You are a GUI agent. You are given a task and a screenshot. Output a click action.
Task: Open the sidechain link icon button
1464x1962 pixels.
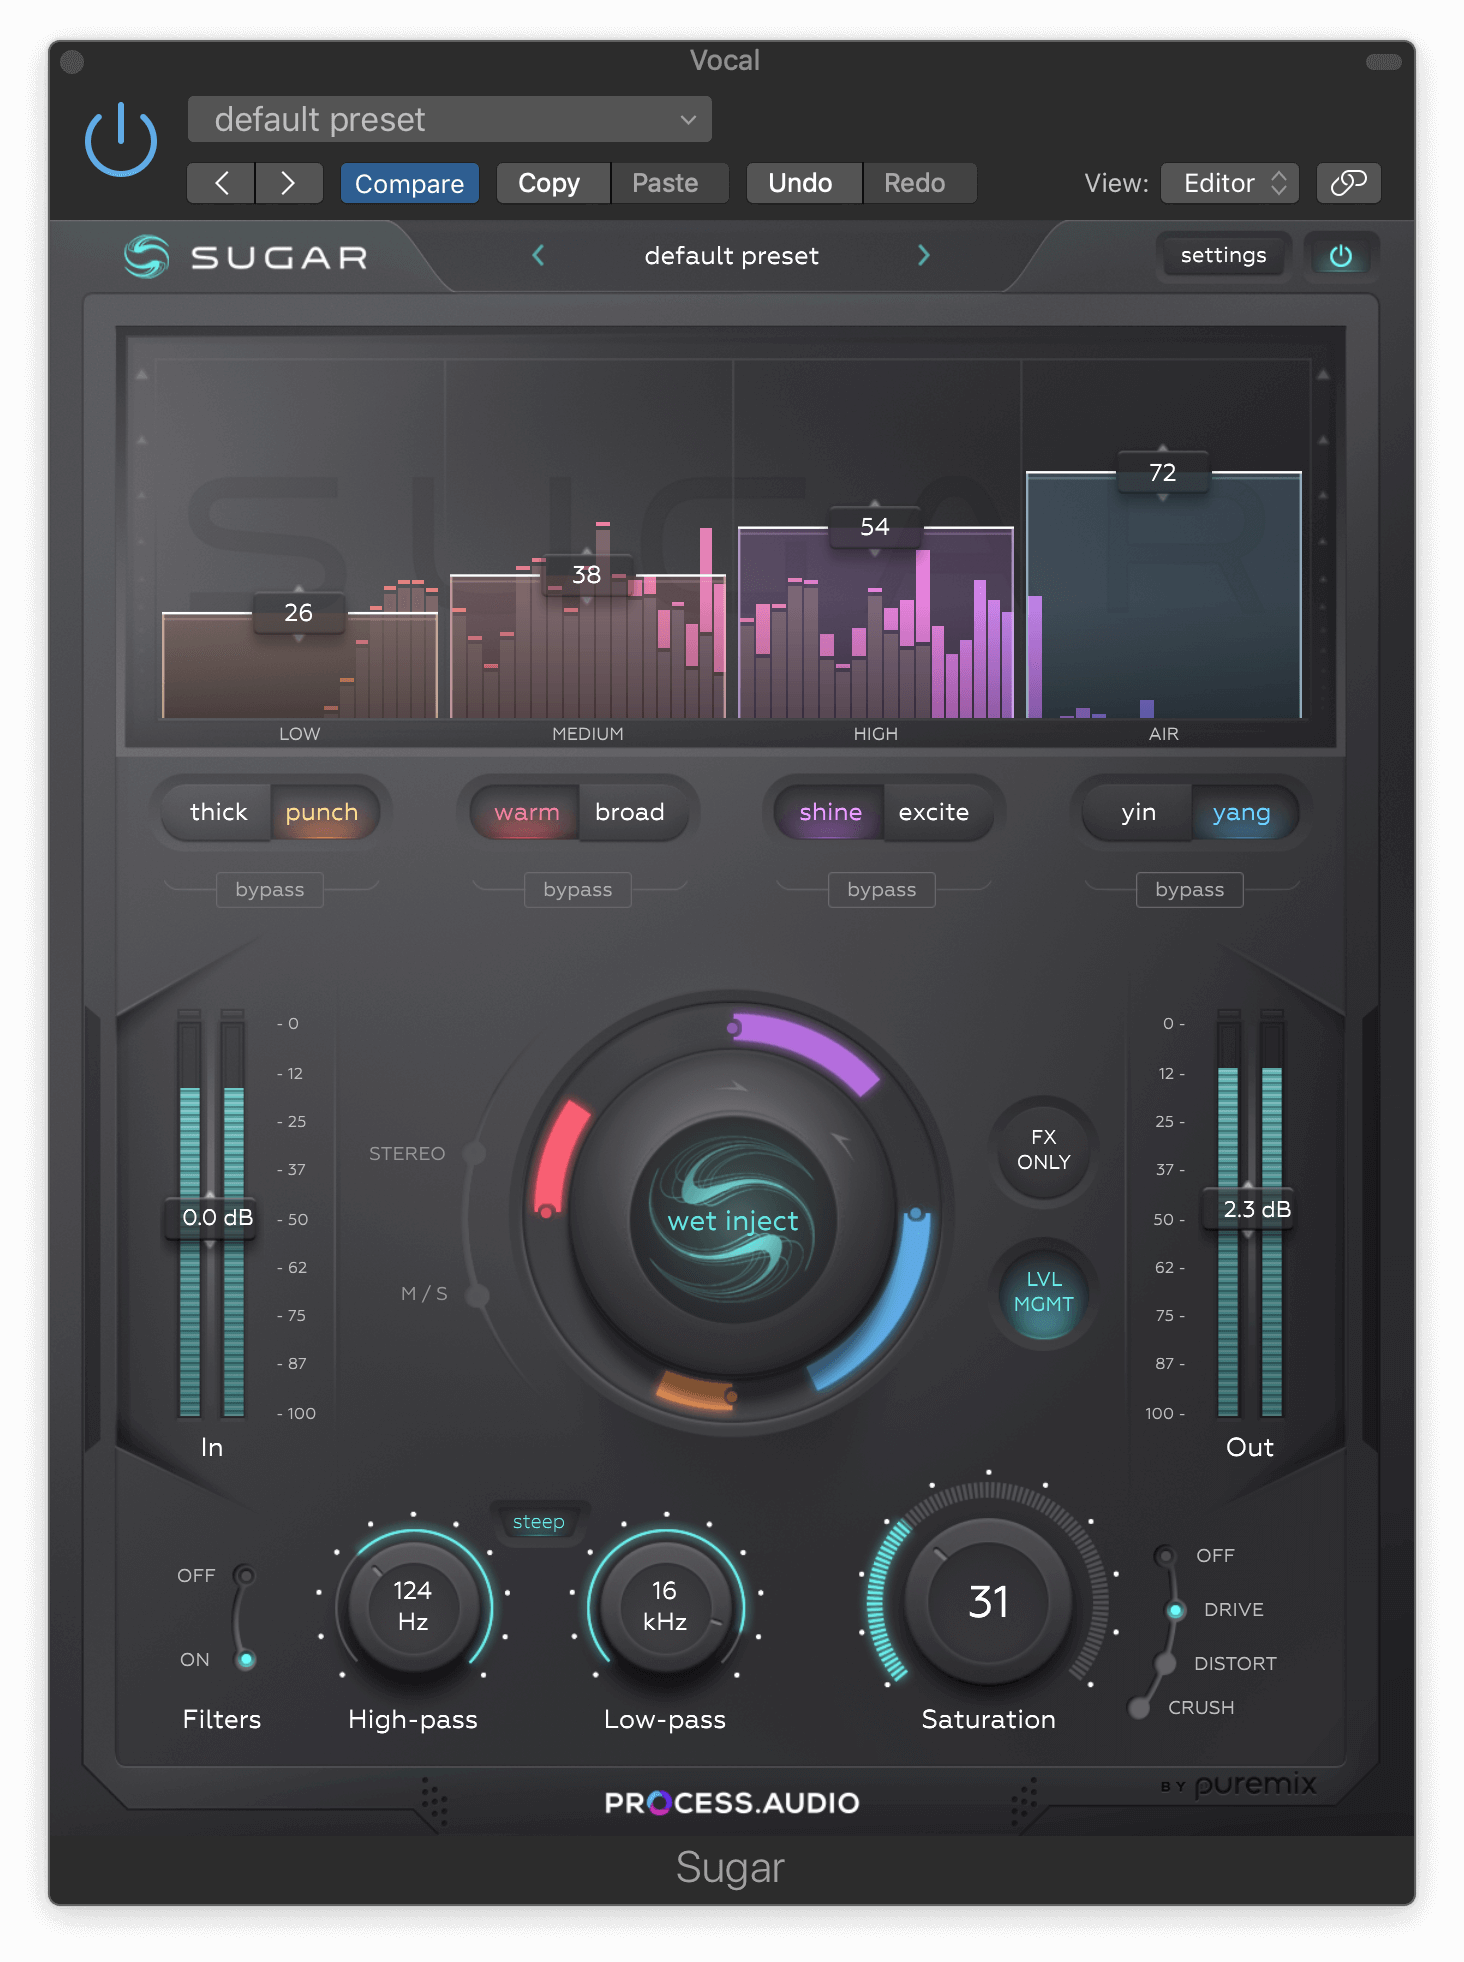tap(1348, 183)
